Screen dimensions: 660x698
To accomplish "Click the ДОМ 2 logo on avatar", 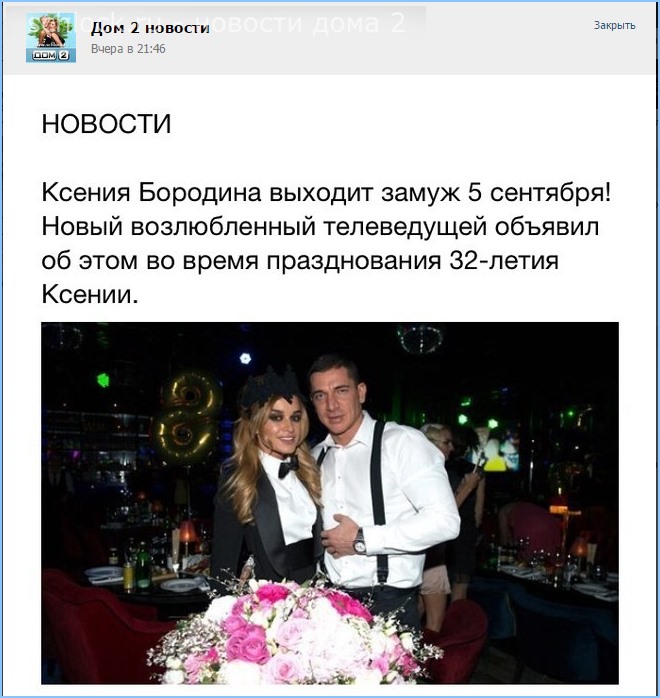I will coord(51,55).
